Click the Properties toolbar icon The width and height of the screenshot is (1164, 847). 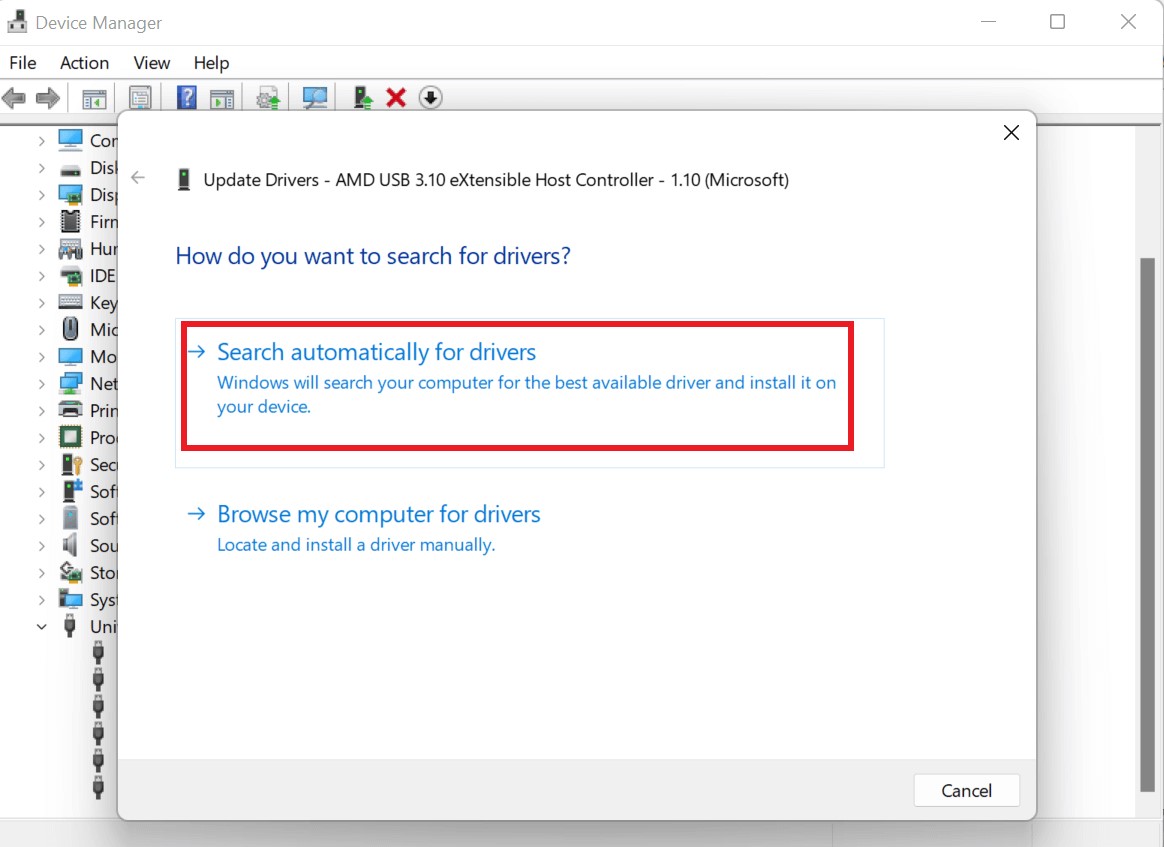(141, 98)
